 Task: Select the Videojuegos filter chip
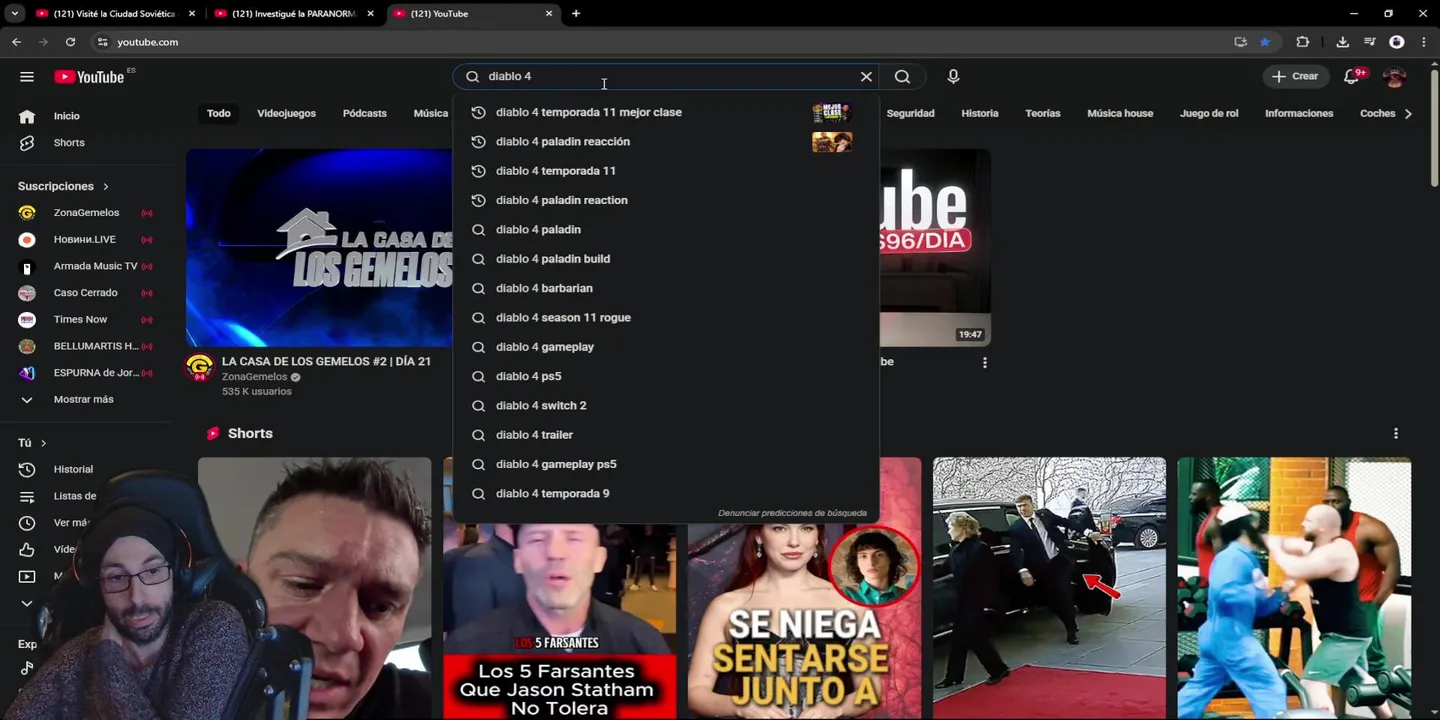(x=286, y=114)
